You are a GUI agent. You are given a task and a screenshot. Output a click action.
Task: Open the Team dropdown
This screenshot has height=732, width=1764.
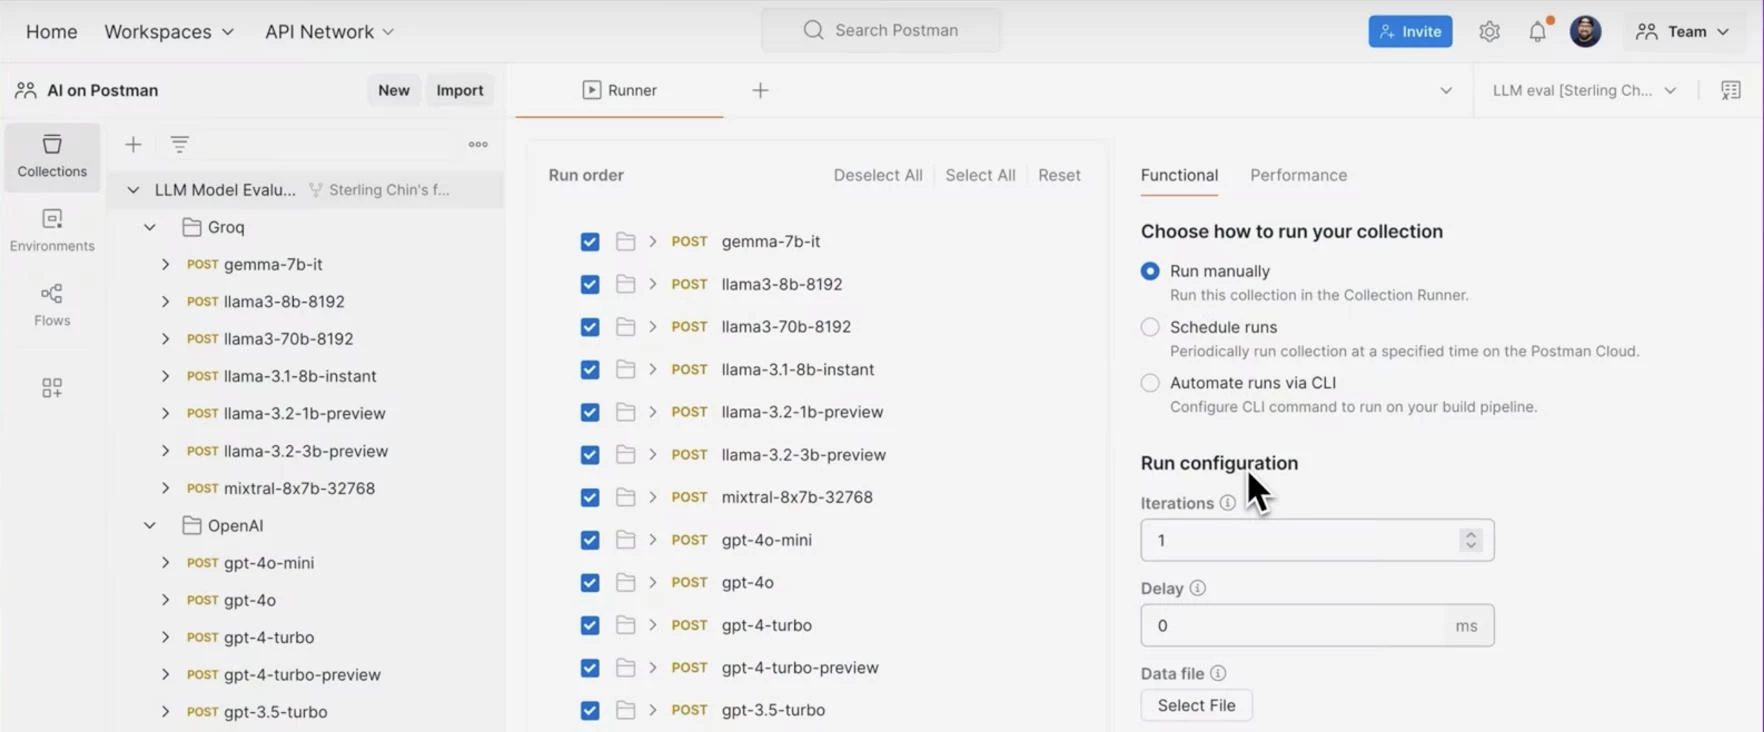pos(1683,32)
